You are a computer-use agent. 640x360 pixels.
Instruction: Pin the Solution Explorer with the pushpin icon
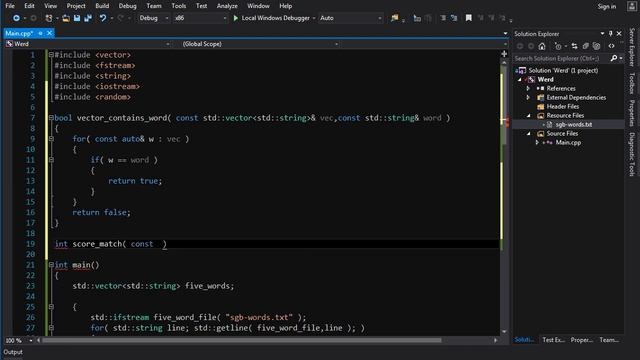611,33
